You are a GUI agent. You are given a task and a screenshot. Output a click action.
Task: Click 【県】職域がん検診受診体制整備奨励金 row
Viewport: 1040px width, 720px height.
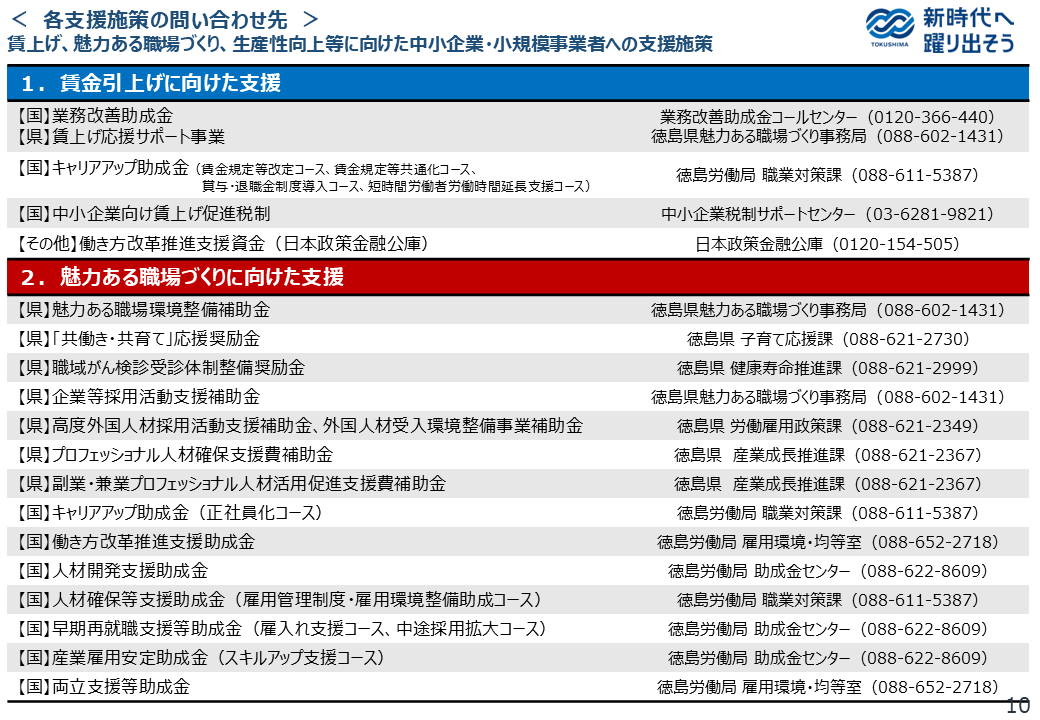(x=518, y=367)
